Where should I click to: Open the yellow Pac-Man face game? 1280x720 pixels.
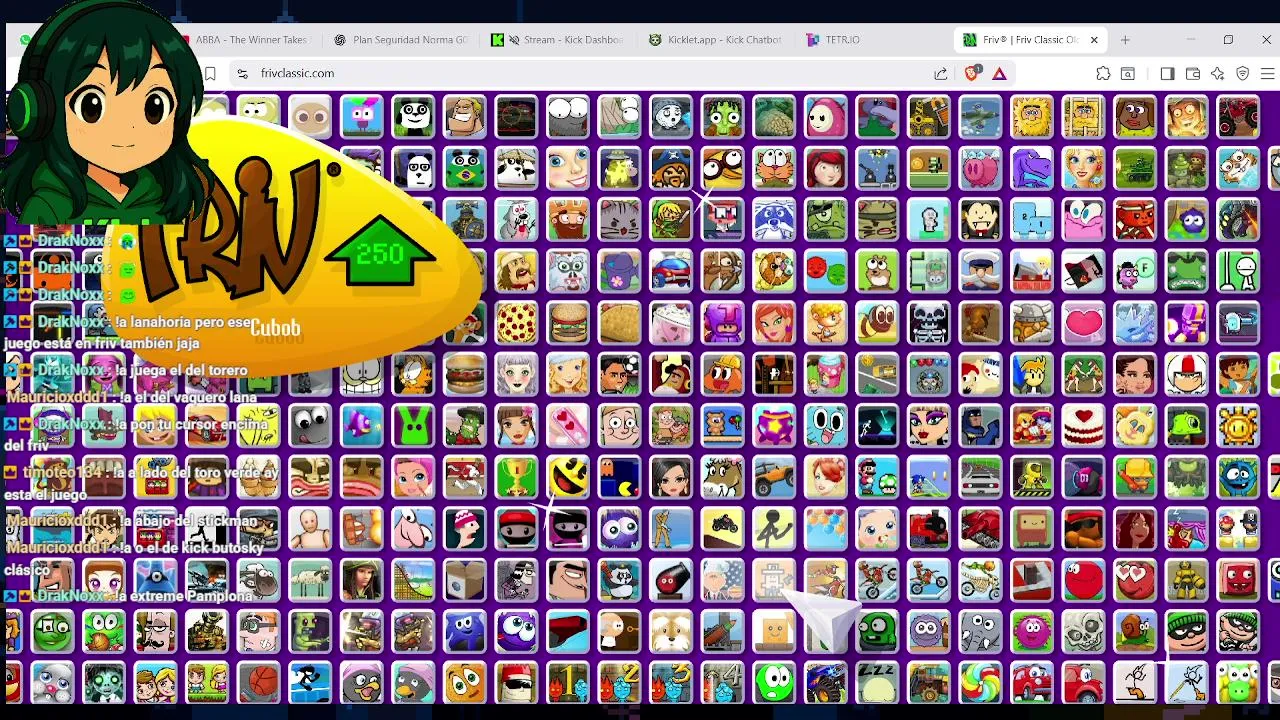pos(568,477)
